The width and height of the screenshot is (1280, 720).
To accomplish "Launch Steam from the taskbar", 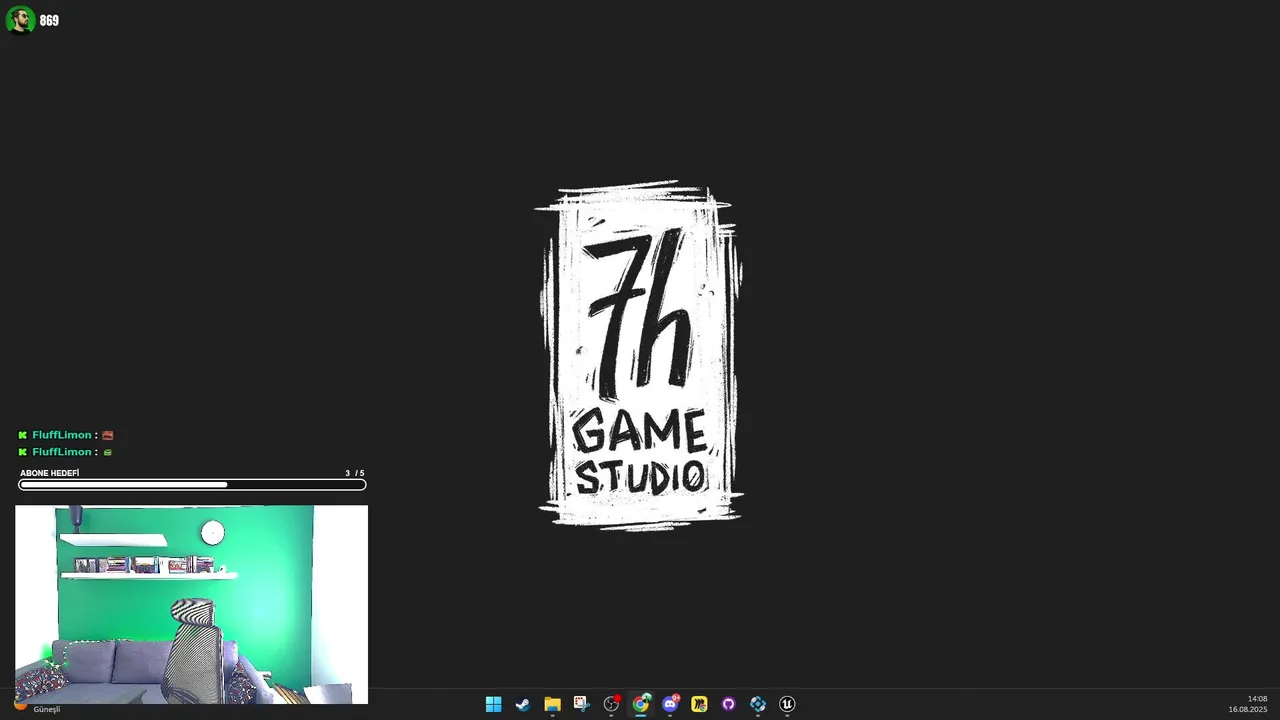I will click(x=522, y=704).
